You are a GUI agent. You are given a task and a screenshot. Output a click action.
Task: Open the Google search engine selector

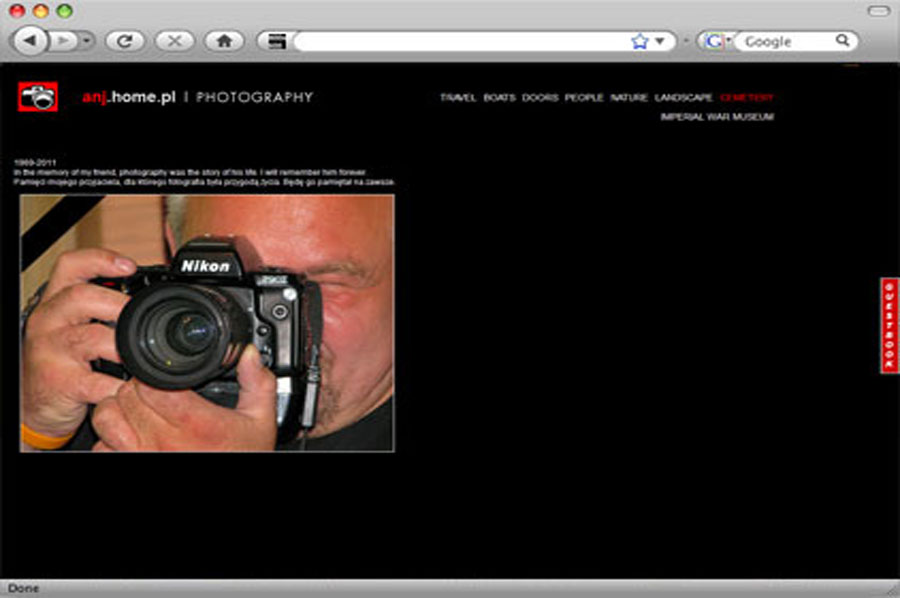tap(716, 41)
